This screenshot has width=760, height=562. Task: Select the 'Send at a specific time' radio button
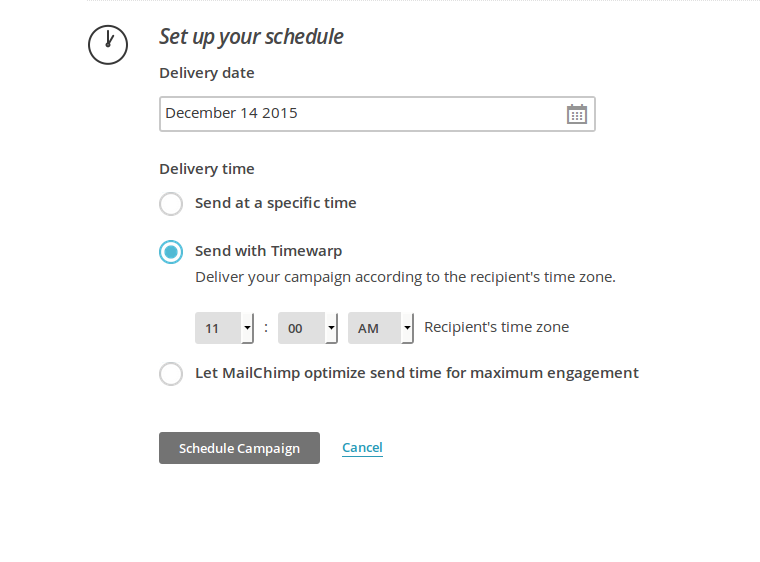pos(171,204)
